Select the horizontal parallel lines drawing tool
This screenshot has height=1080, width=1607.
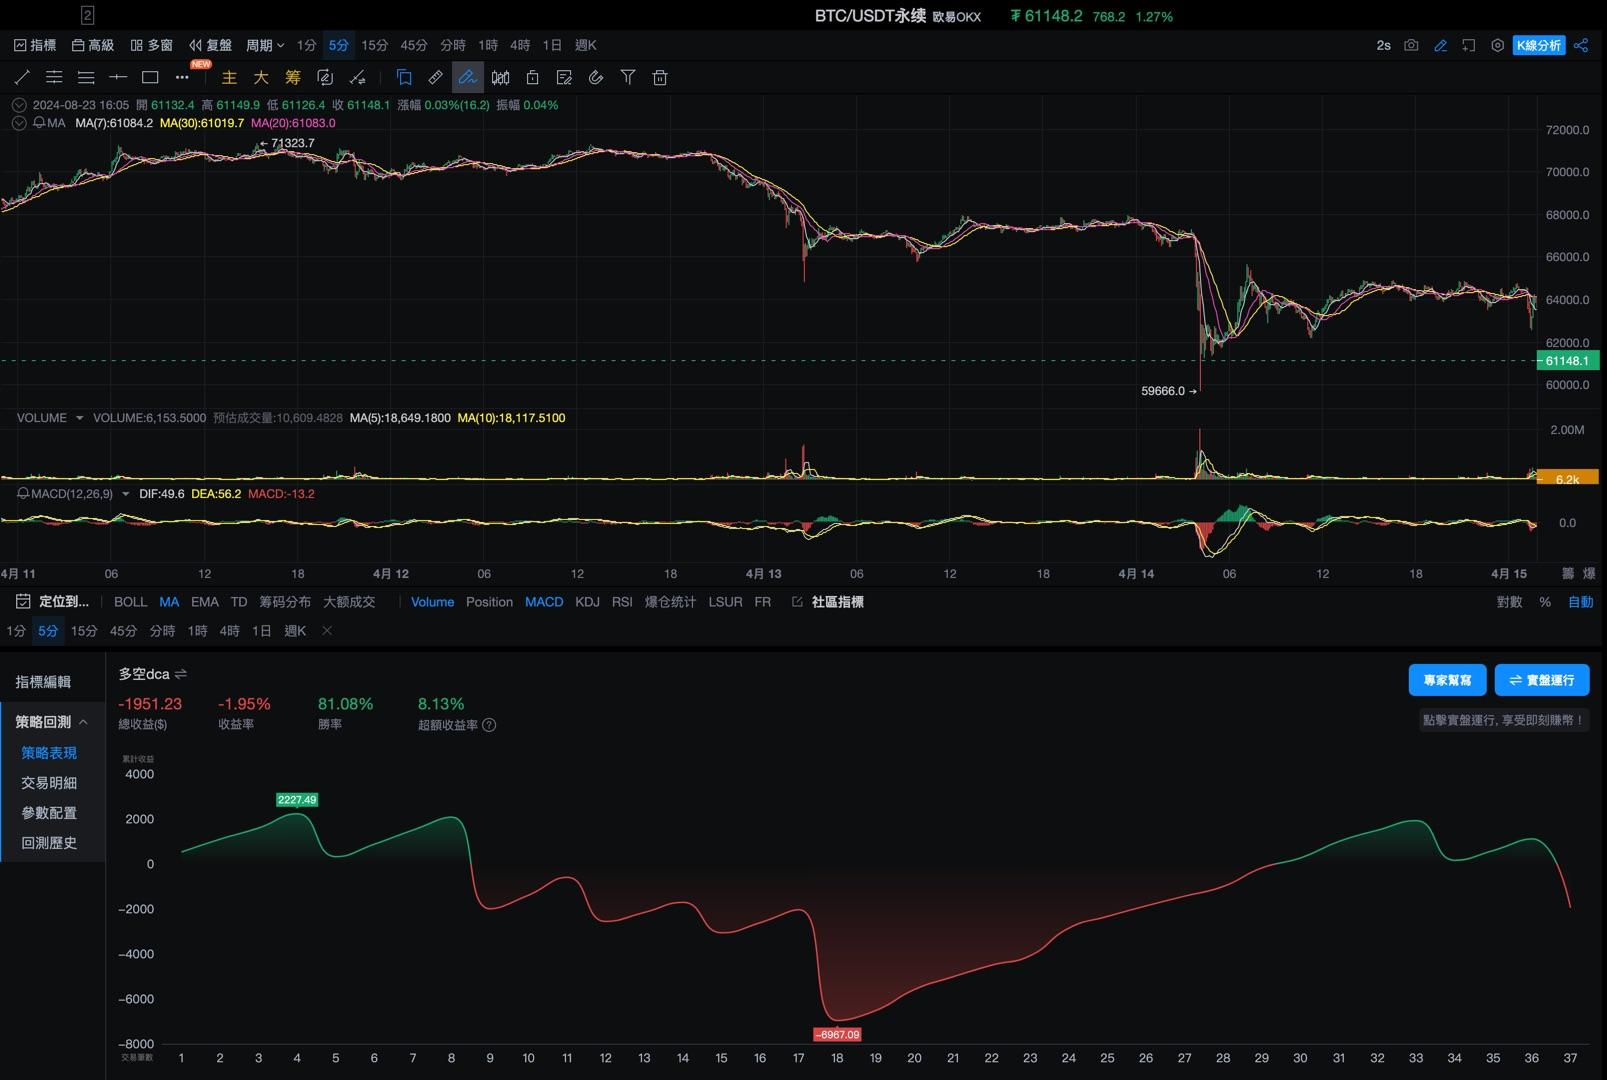54,77
